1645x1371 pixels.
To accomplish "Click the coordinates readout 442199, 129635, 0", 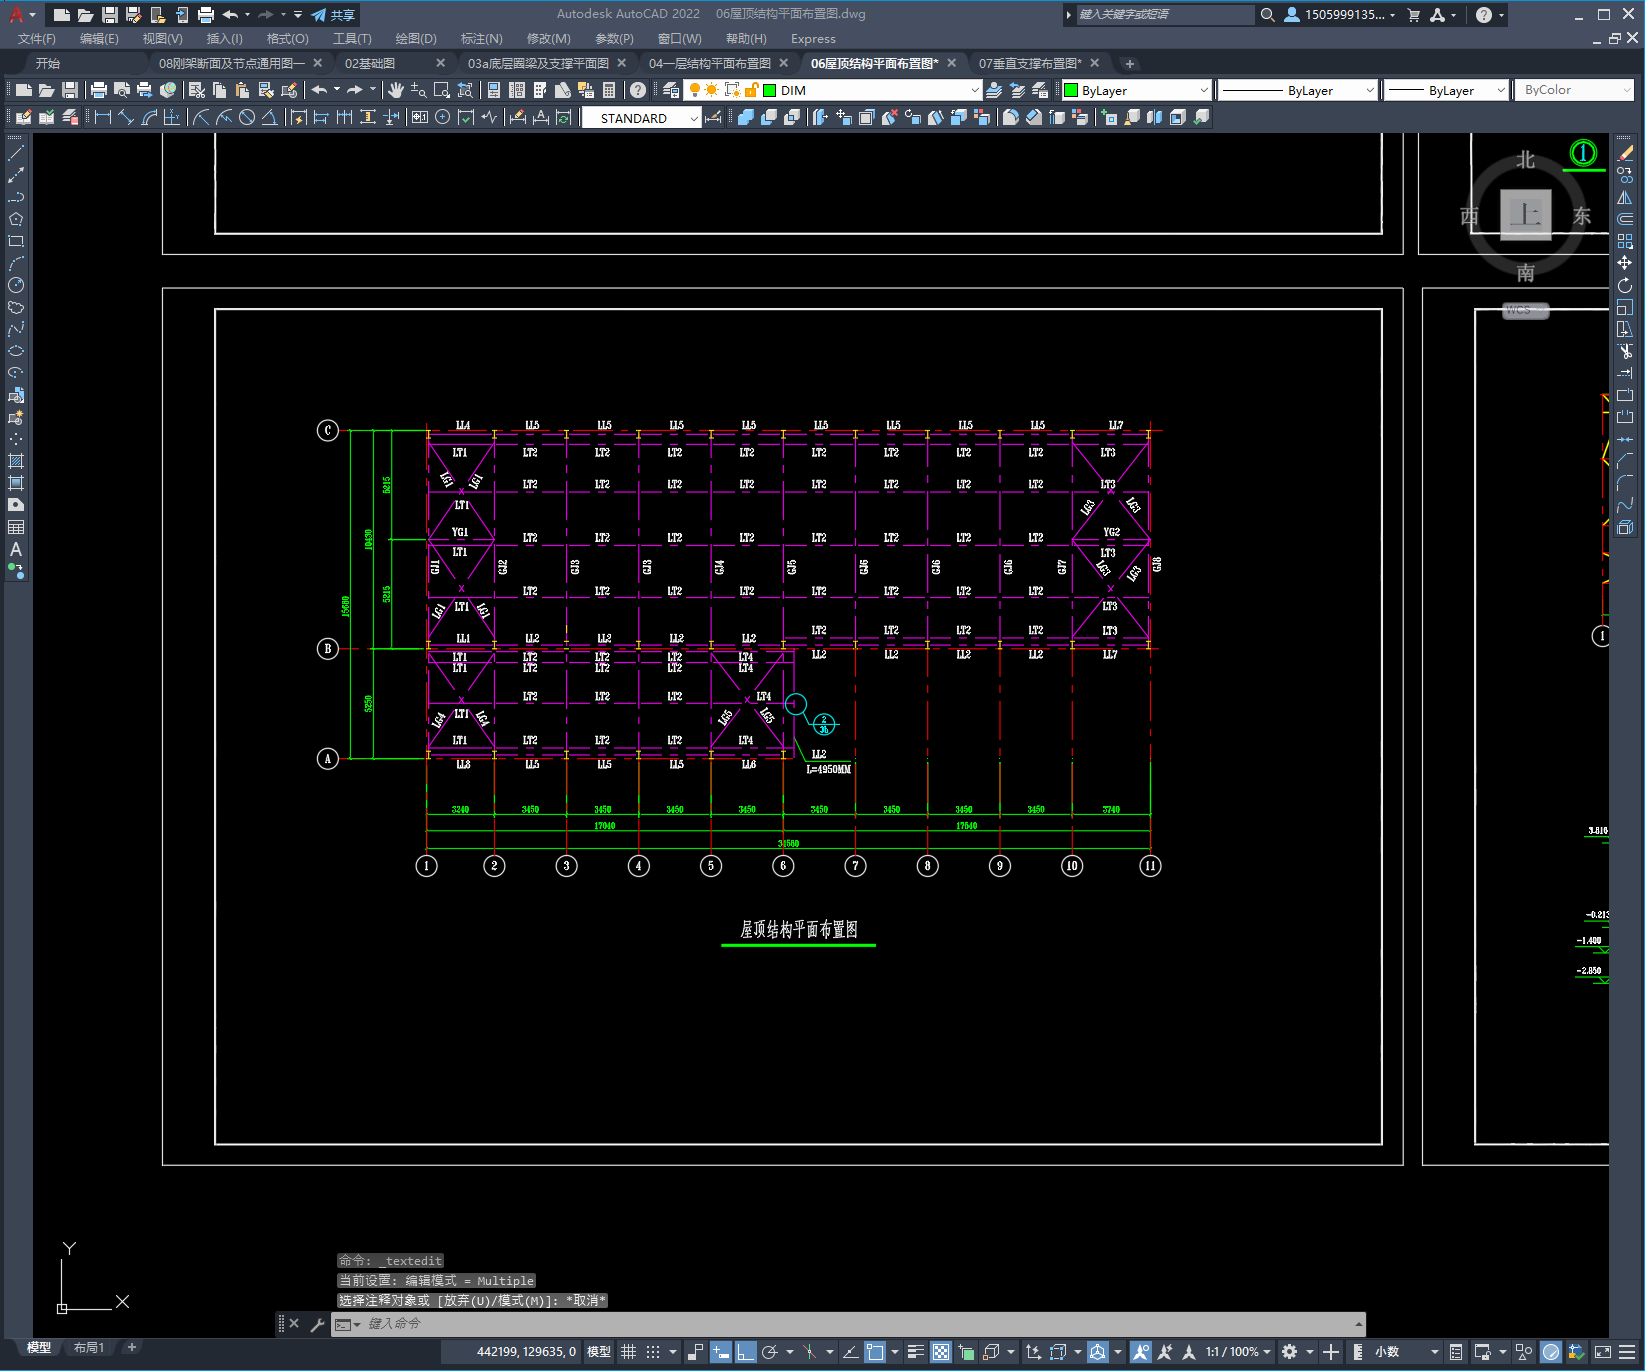I will pyautogui.click(x=526, y=1352).
